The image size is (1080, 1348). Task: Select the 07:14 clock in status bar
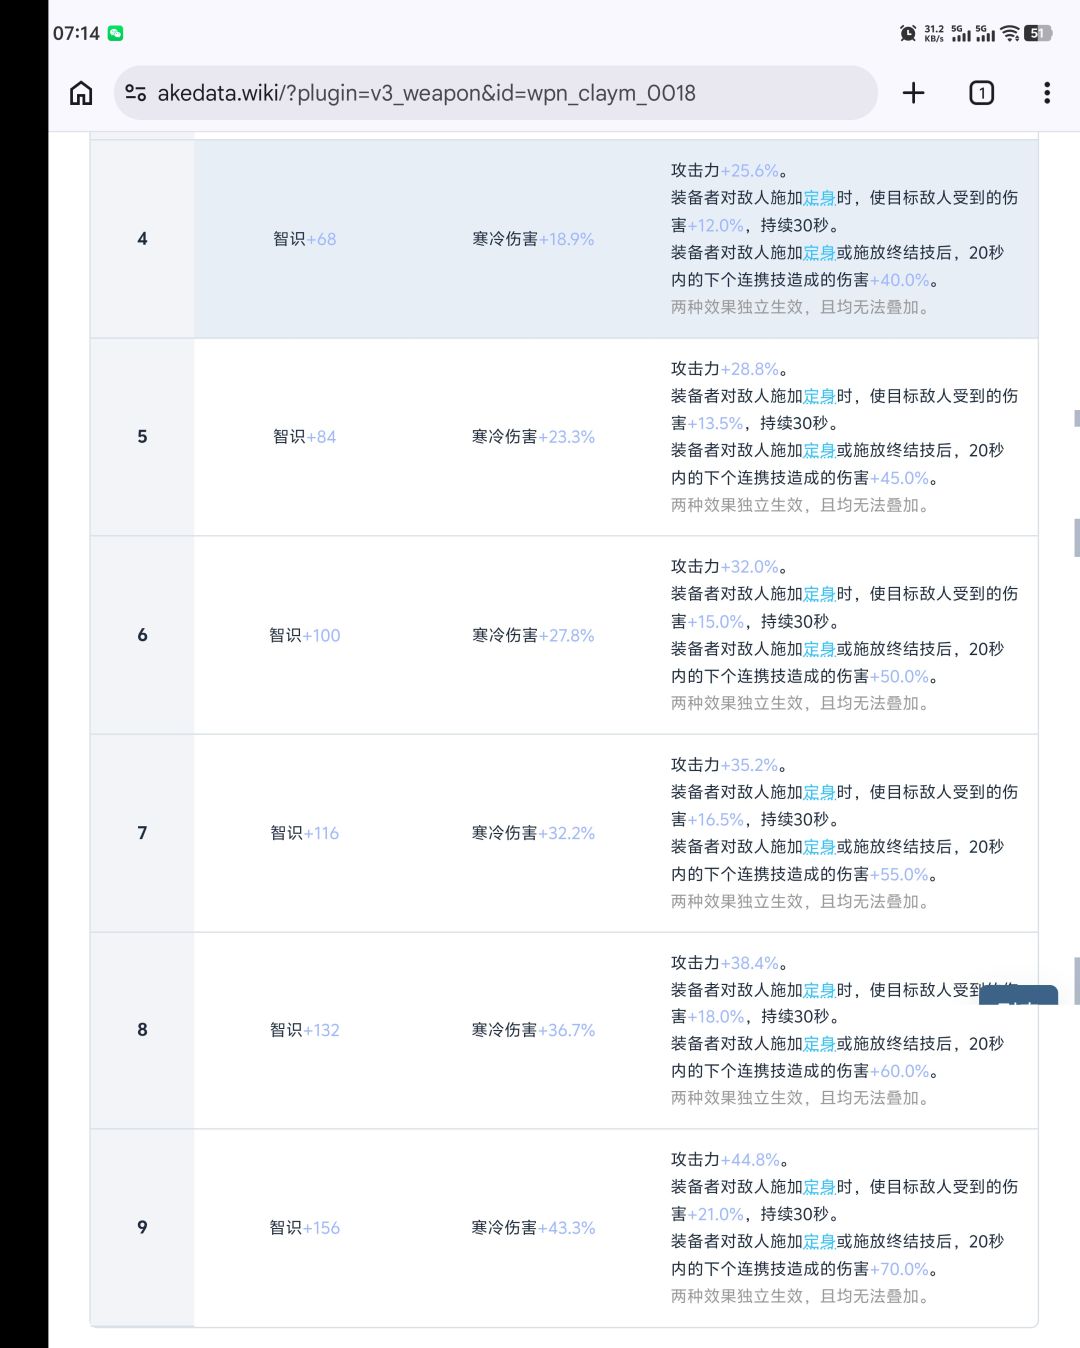pyautogui.click(x=76, y=33)
